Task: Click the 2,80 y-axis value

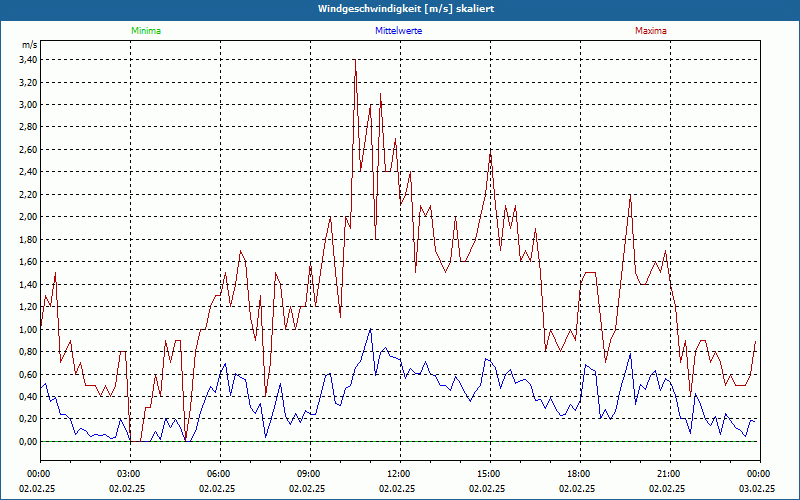Action: (29, 127)
